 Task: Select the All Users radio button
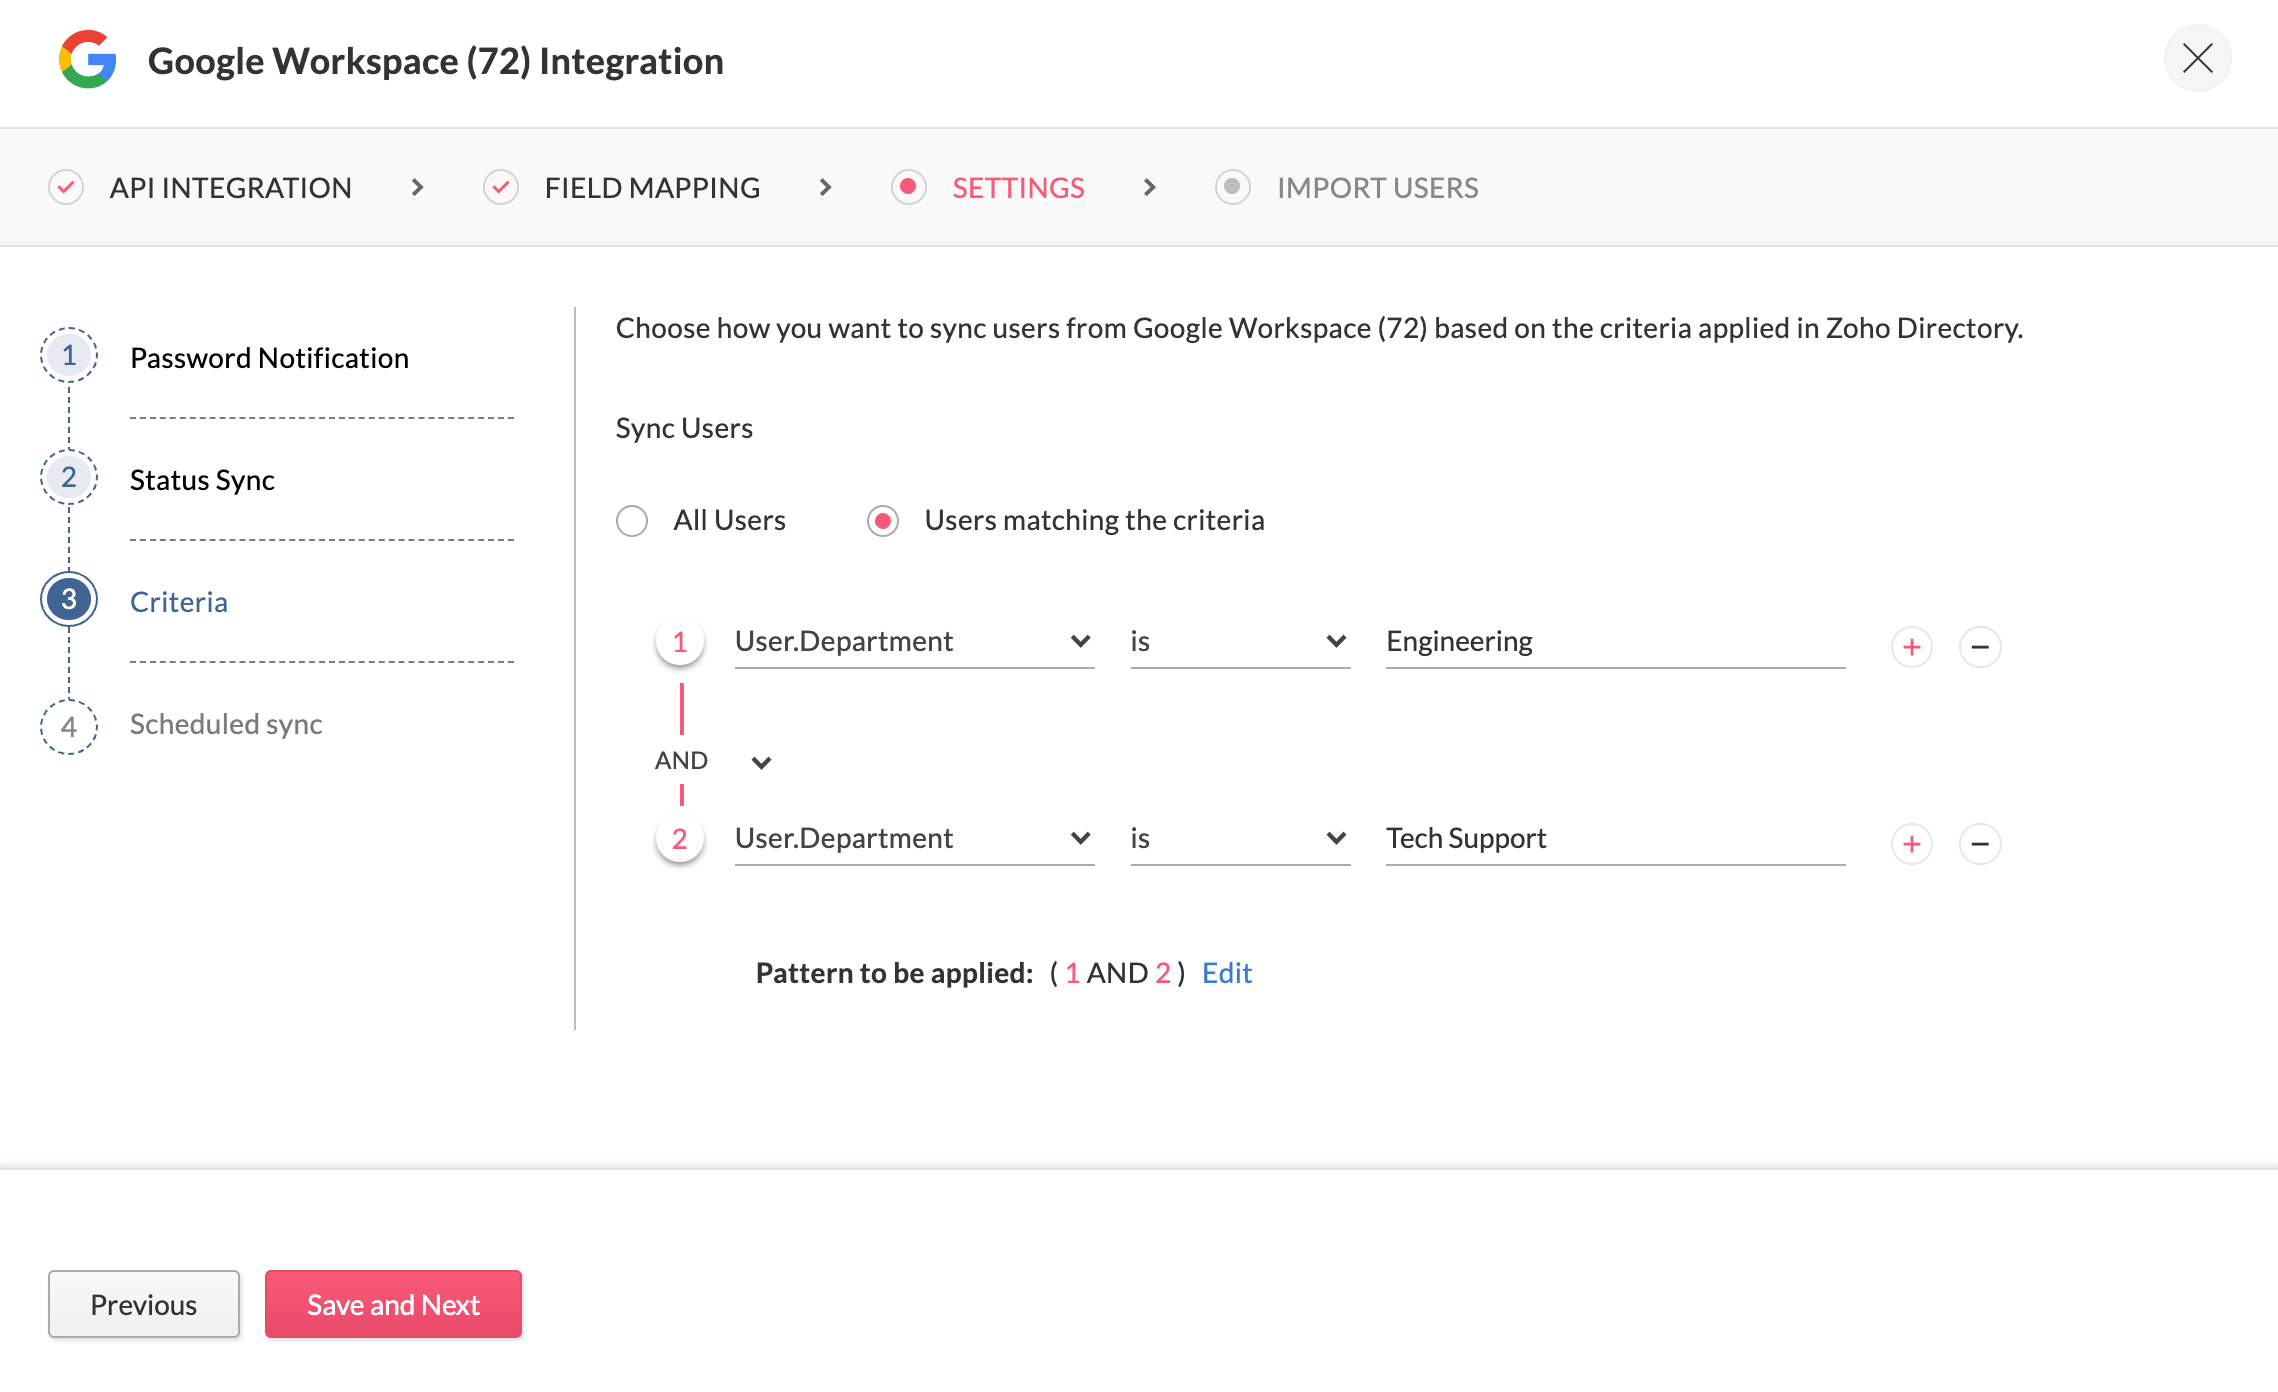[632, 521]
